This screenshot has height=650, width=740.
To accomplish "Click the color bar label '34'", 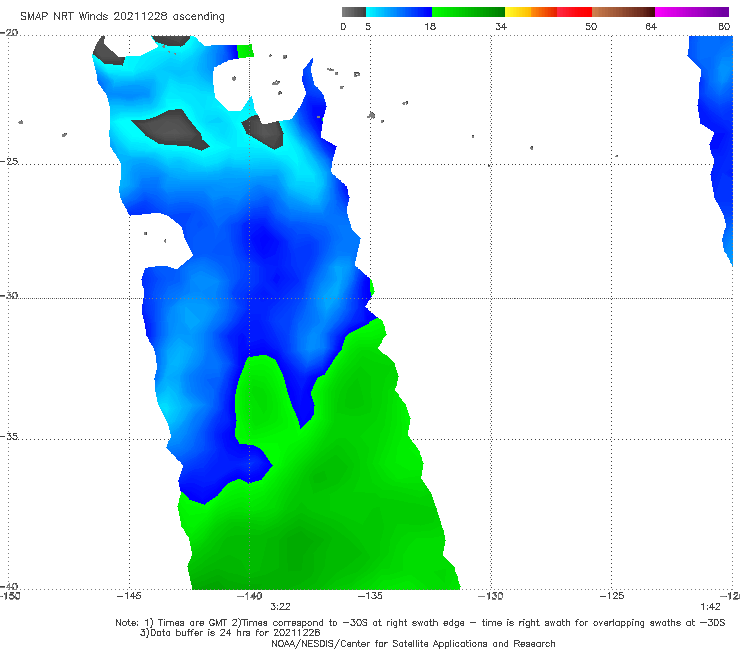I will [x=501, y=26].
